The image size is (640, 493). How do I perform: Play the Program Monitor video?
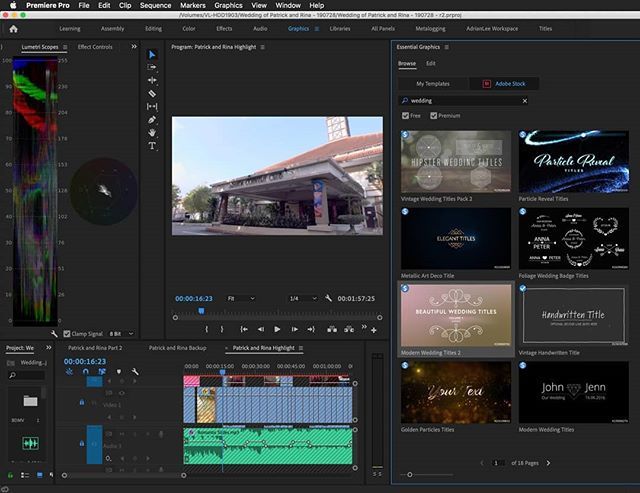tap(277, 329)
